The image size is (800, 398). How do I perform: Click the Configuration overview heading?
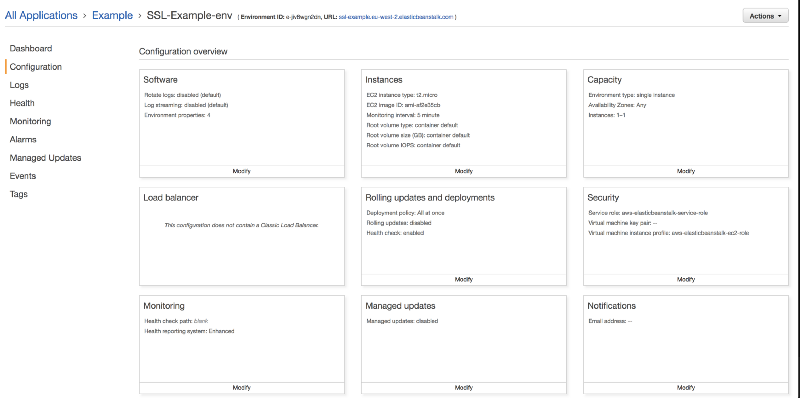coord(183,52)
